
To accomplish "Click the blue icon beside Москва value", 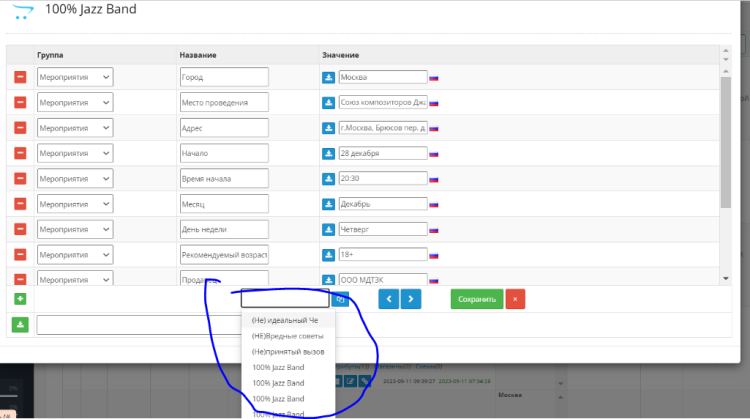I will point(329,77).
